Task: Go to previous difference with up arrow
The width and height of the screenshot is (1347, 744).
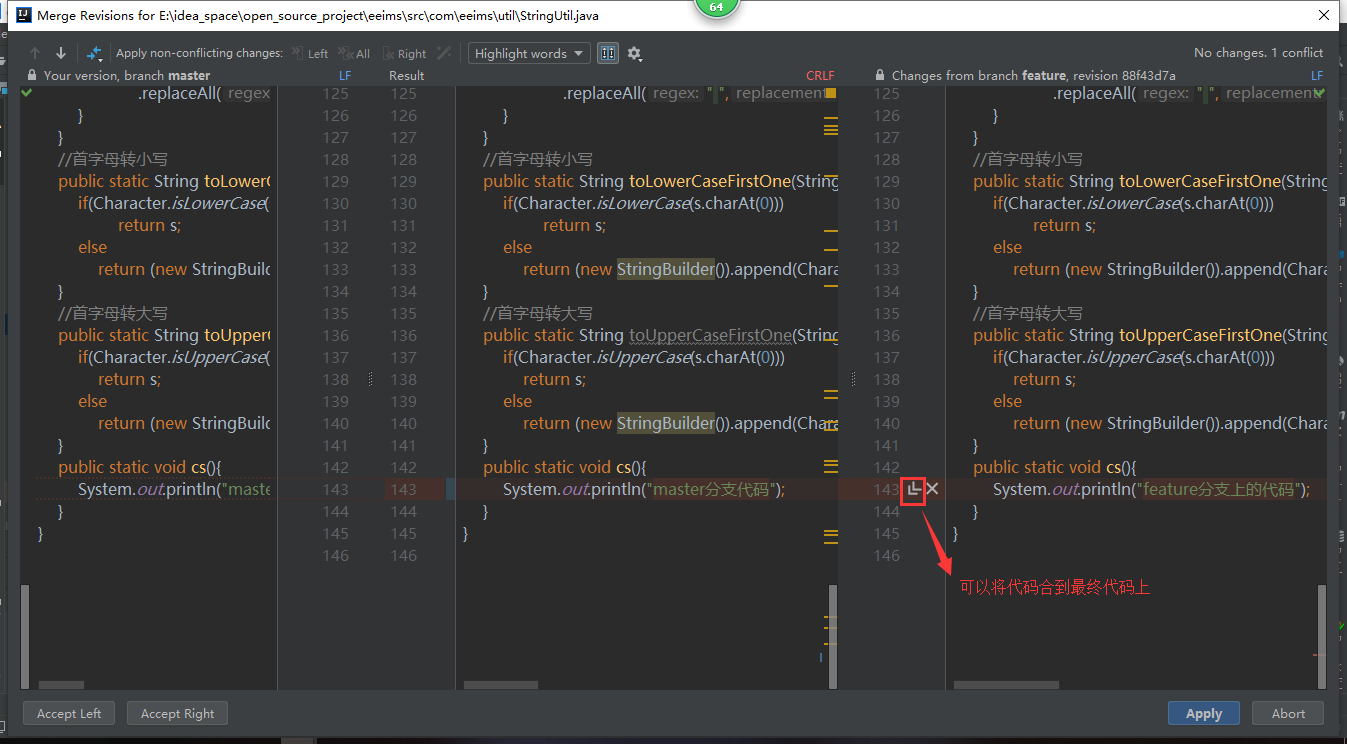Action: pos(36,53)
